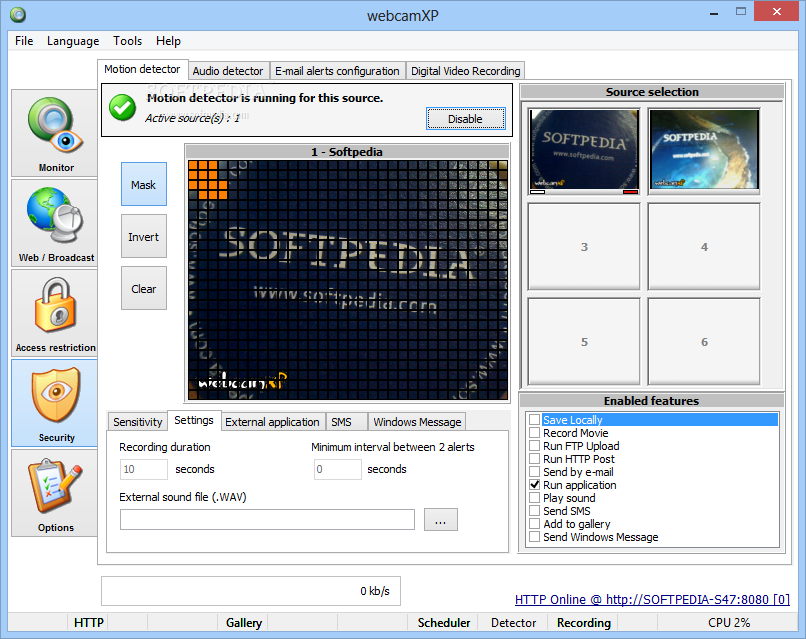Click the Detector status bar entry
Screen dimensions: 806x639
pos(513,623)
